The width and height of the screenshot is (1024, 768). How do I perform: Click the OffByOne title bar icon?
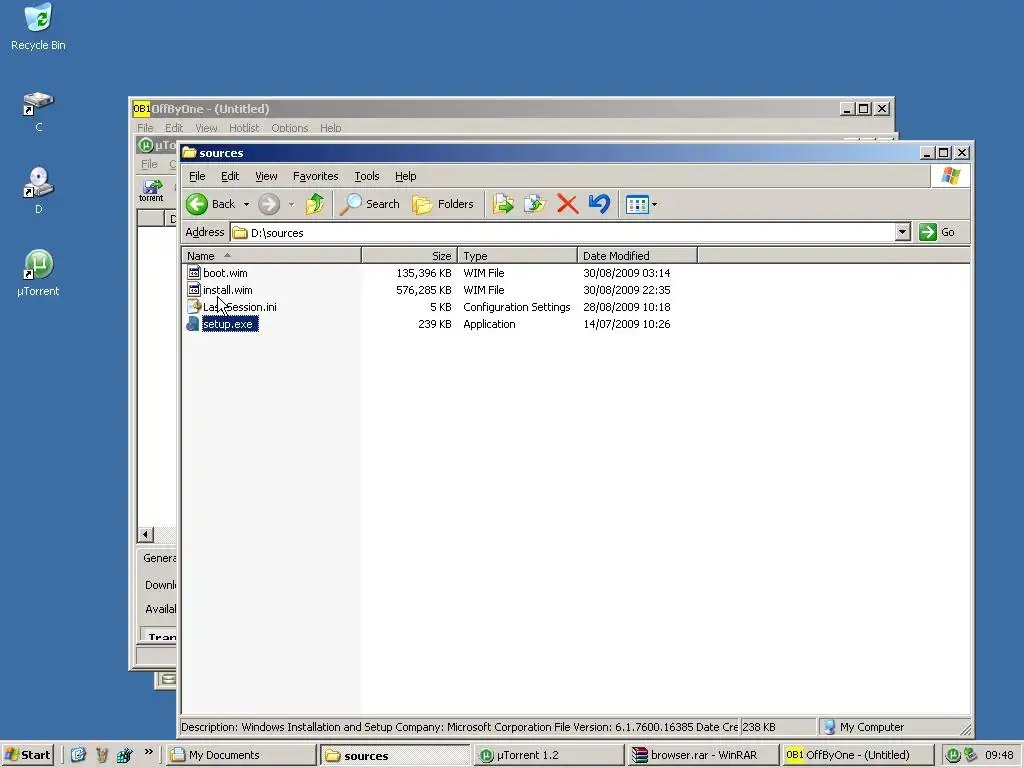tap(142, 108)
